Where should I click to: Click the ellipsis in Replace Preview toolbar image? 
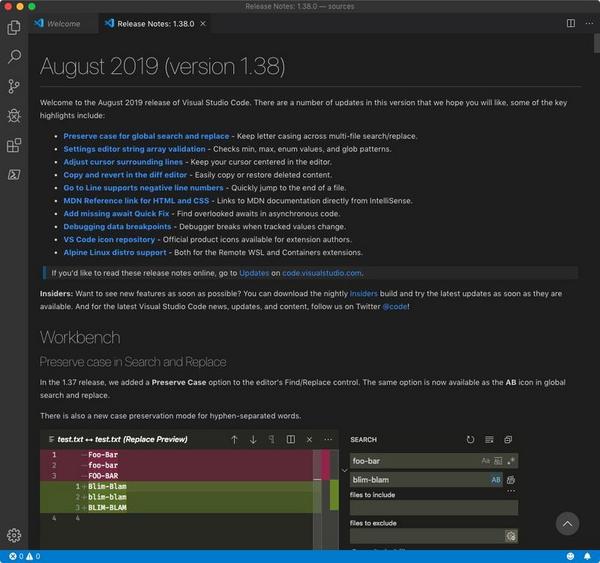click(328, 439)
